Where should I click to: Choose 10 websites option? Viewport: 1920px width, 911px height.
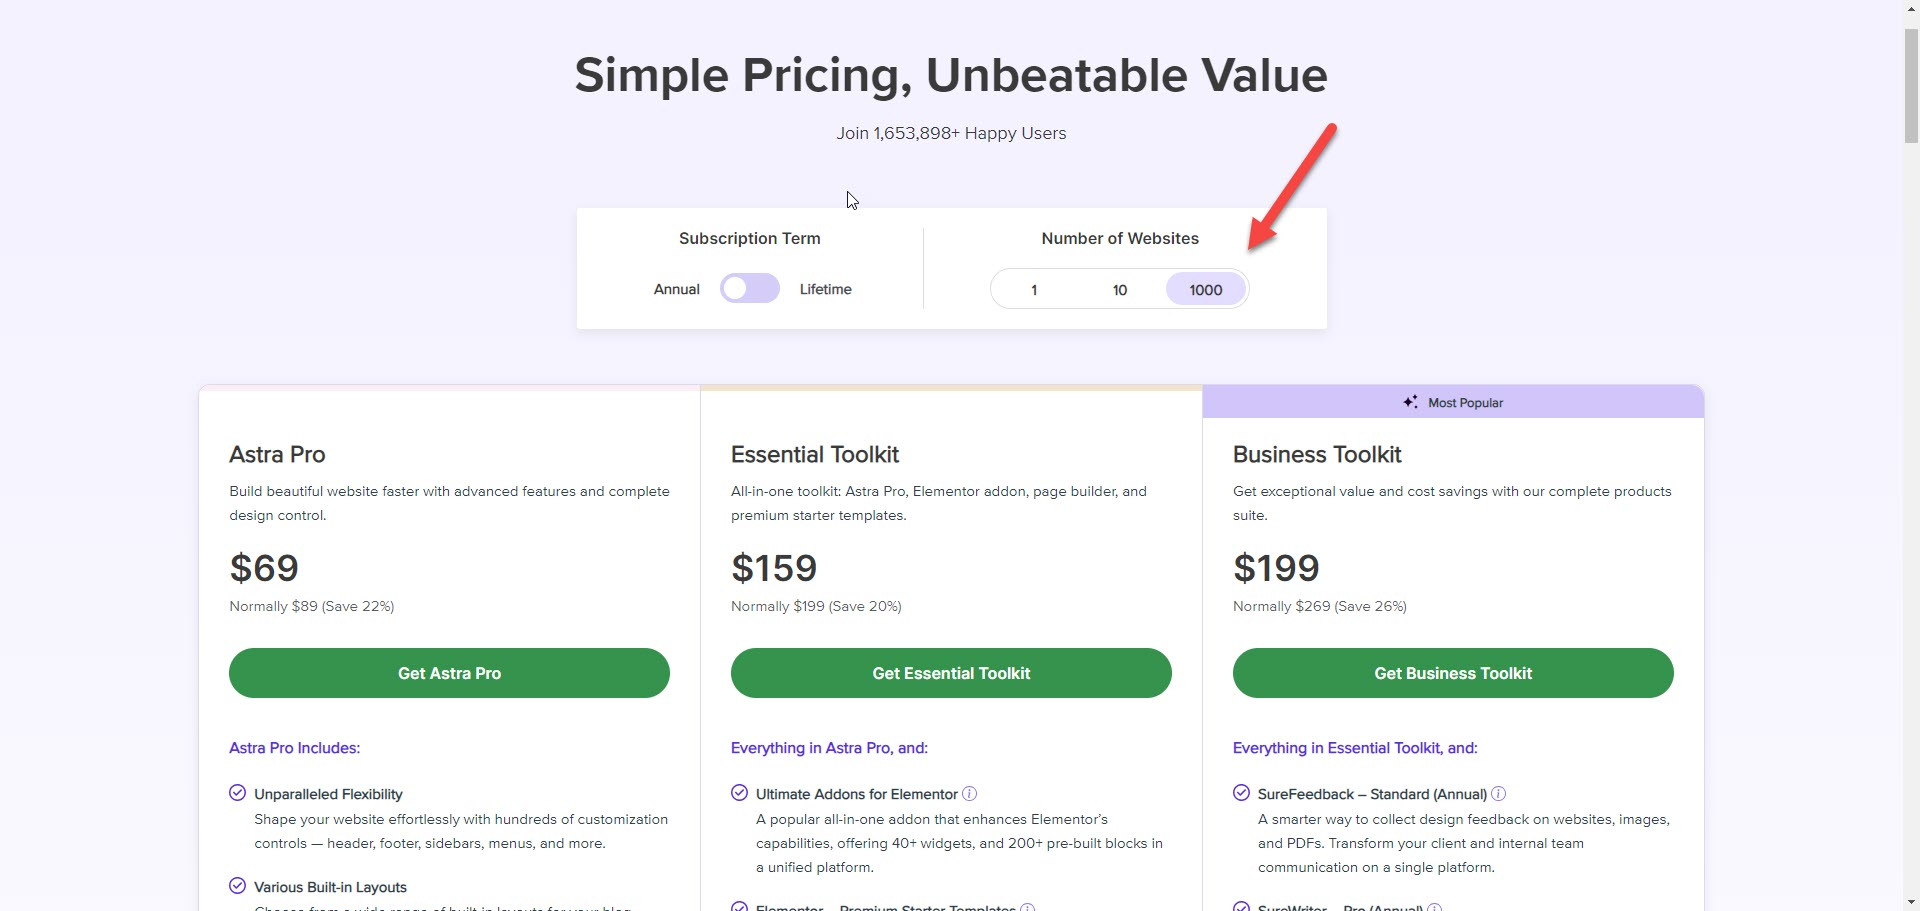(x=1120, y=290)
